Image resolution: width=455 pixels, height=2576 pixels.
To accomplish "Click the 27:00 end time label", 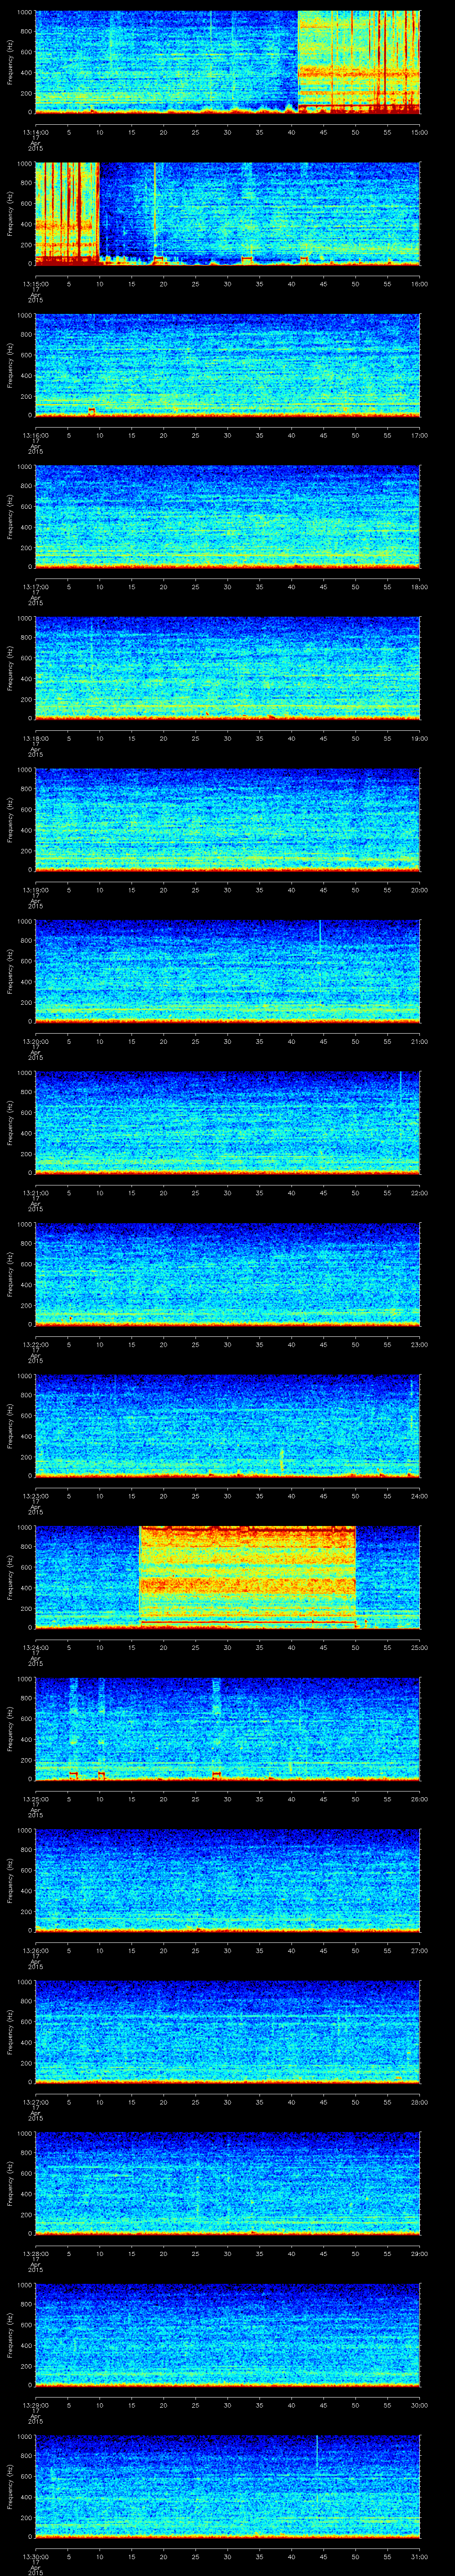I will (419, 1950).
